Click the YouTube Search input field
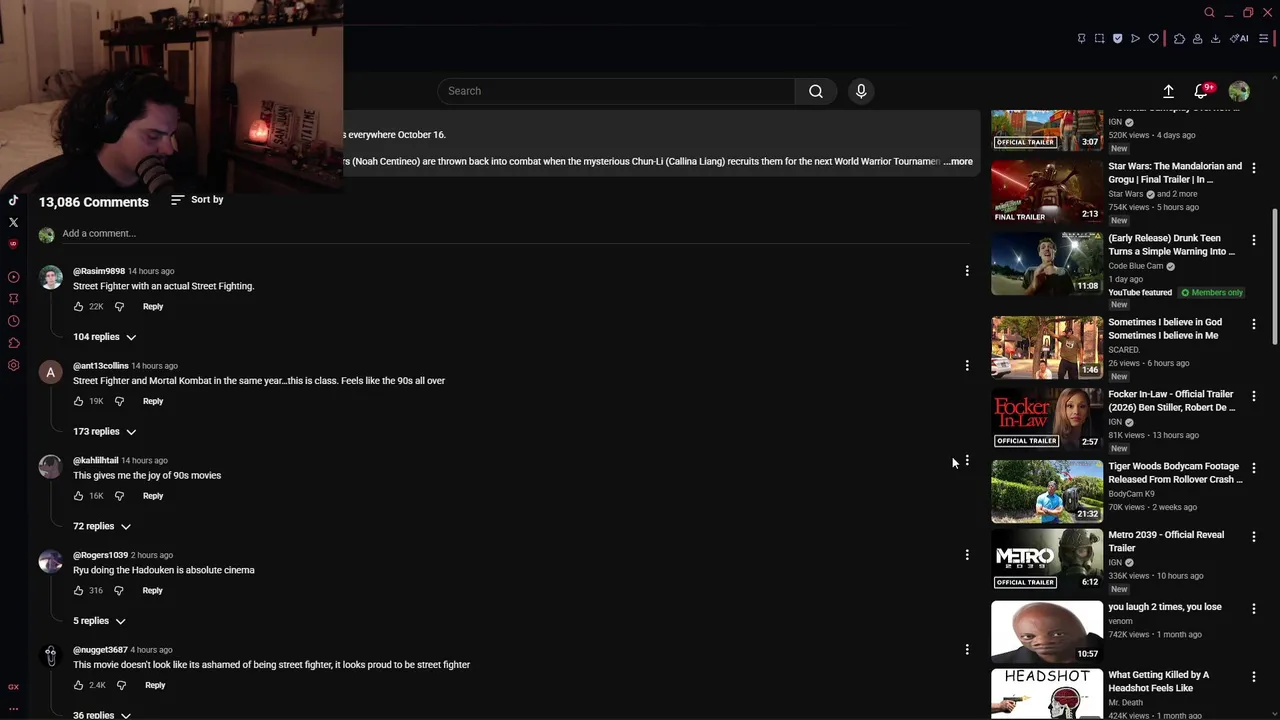The height and width of the screenshot is (720, 1280). click(616, 91)
